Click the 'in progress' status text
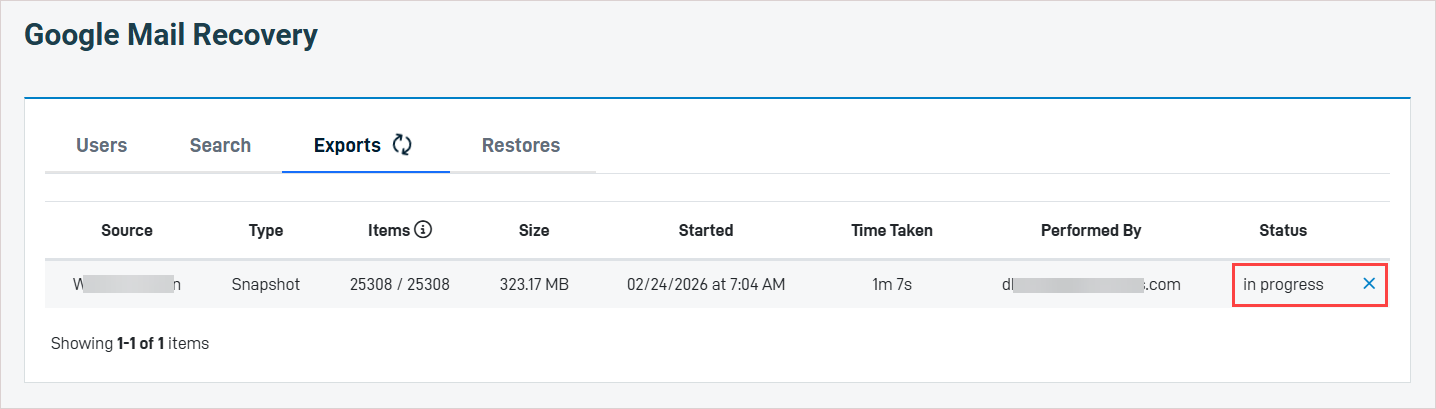Viewport: 1436px width, 409px height. (1283, 285)
